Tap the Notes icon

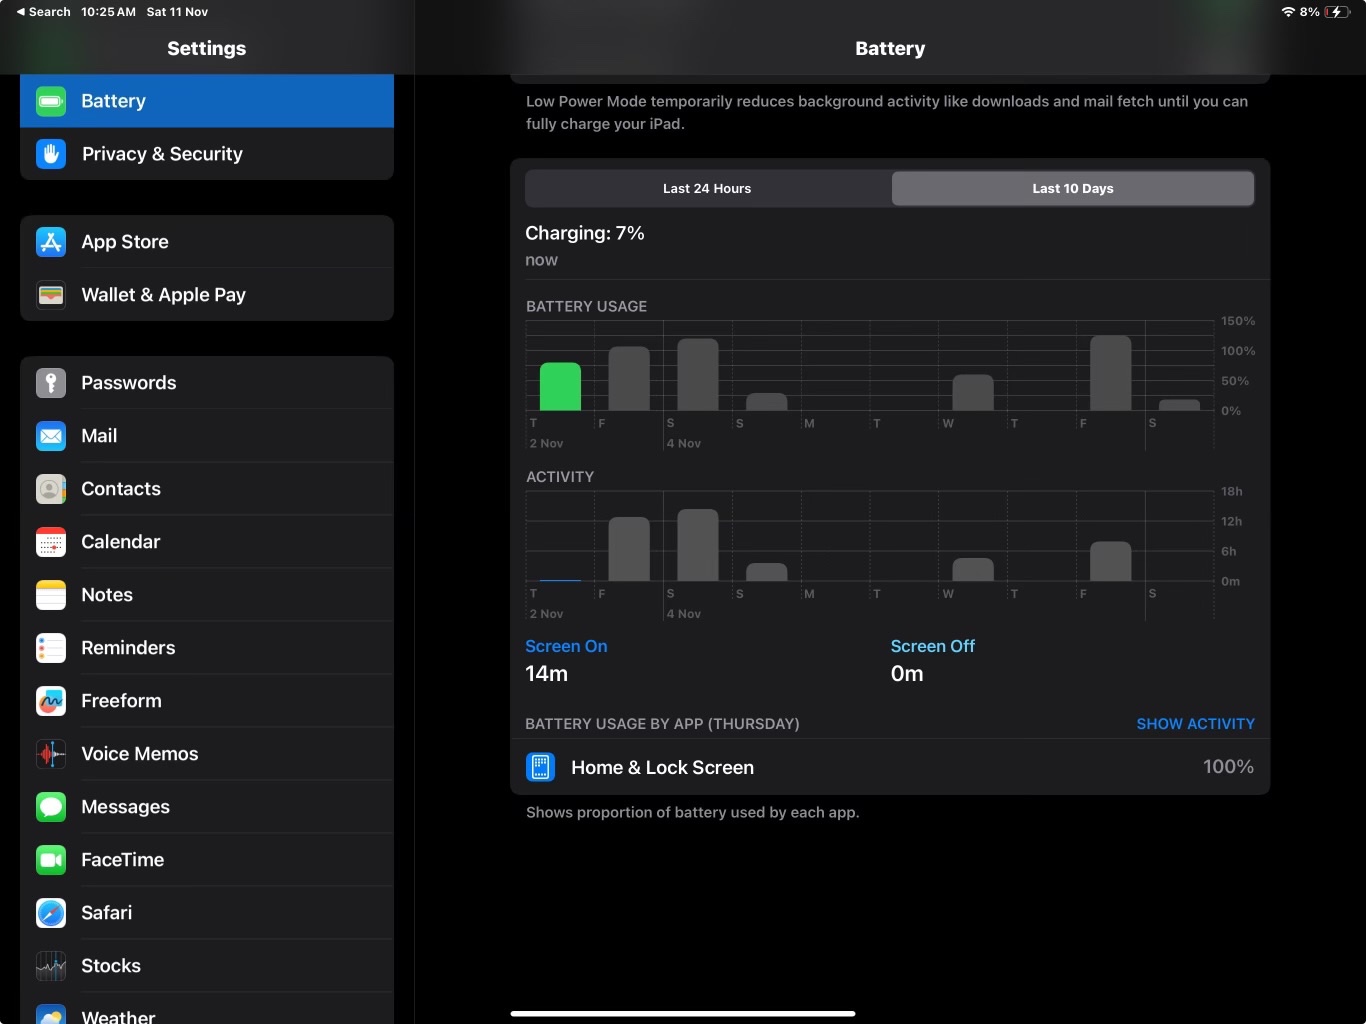coord(51,595)
